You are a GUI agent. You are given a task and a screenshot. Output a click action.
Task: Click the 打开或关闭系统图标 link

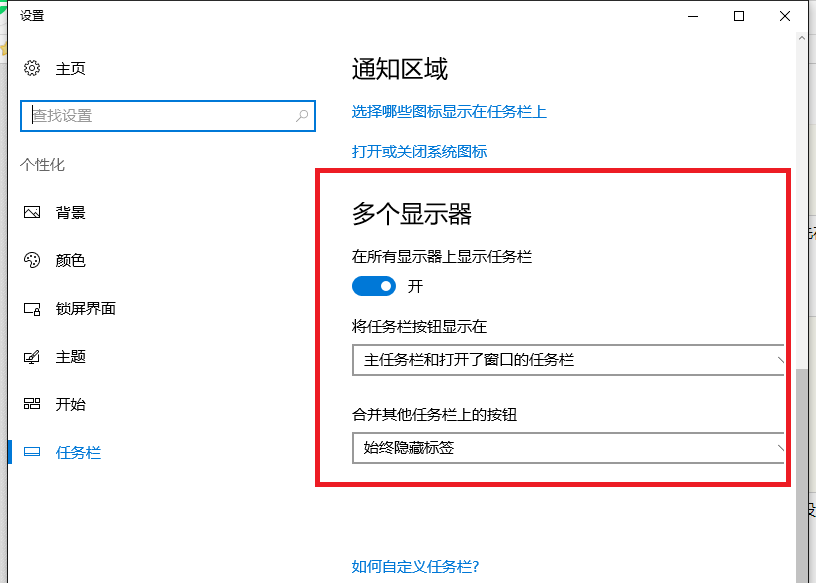click(419, 152)
